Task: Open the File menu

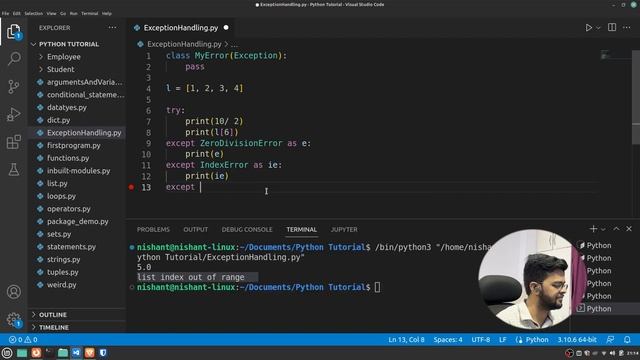Action: pos(5,13)
